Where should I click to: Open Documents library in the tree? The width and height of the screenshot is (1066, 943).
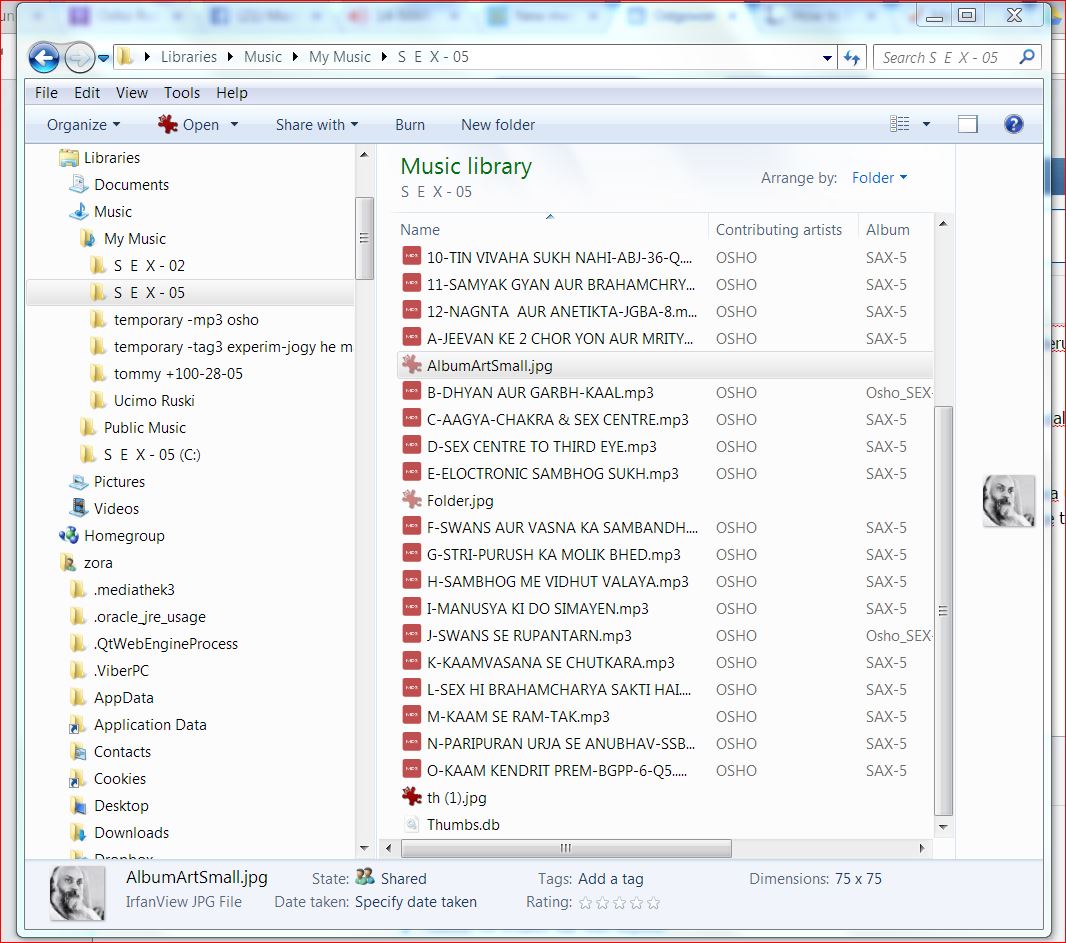coord(131,185)
